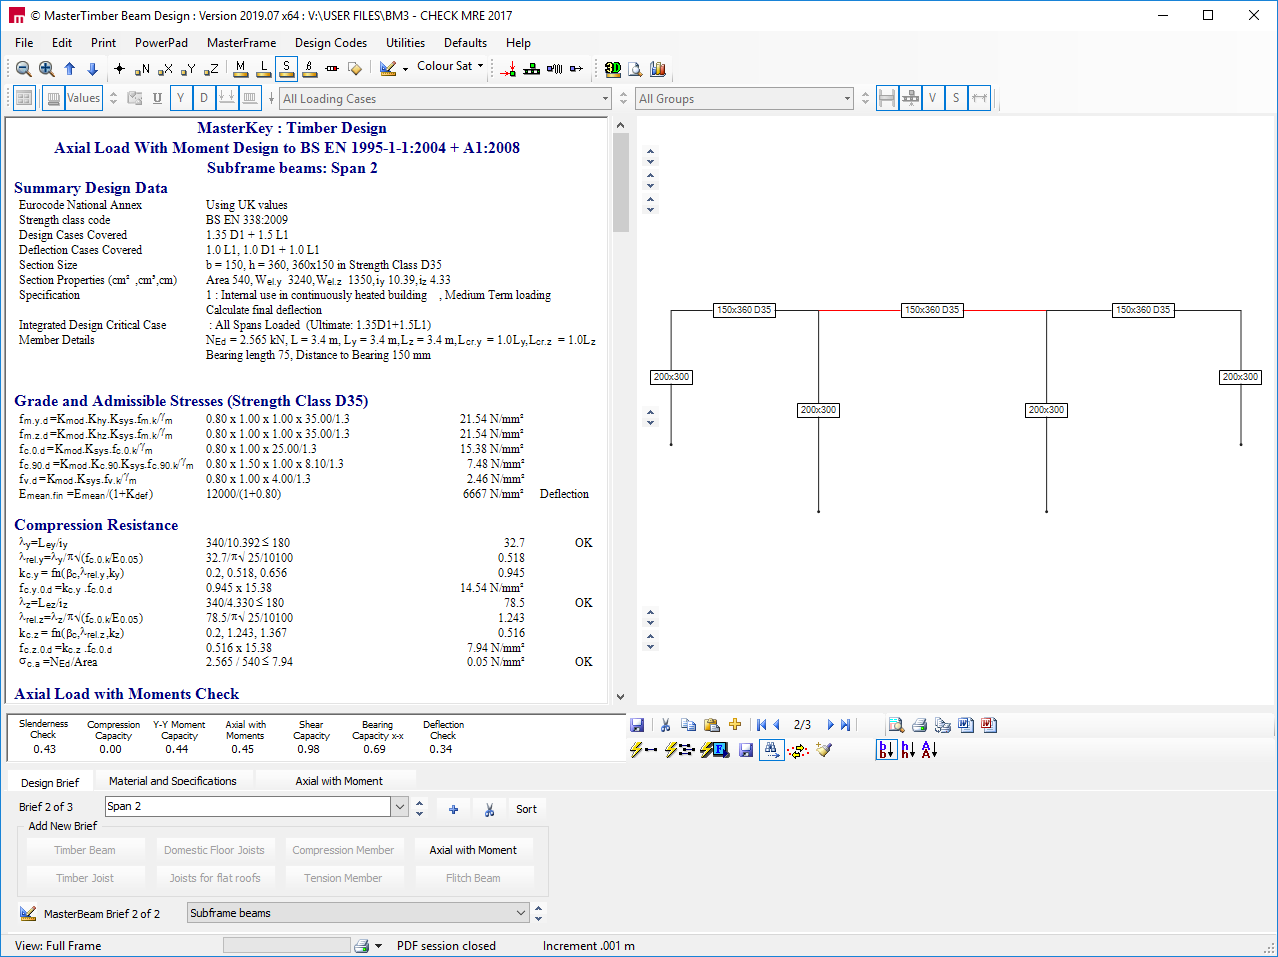Click the Axial with Moment brief button
Viewport: 1278px width, 957px height.
tap(473, 850)
